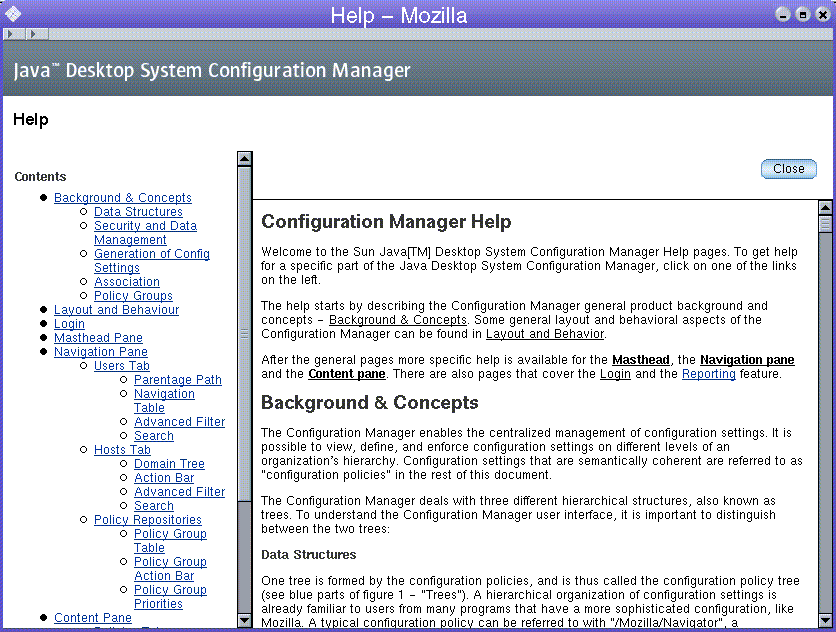Click the window menu icon in title bar
The width and height of the screenshot is (836, 632).
pyautogui.click(x=13, y=13)
